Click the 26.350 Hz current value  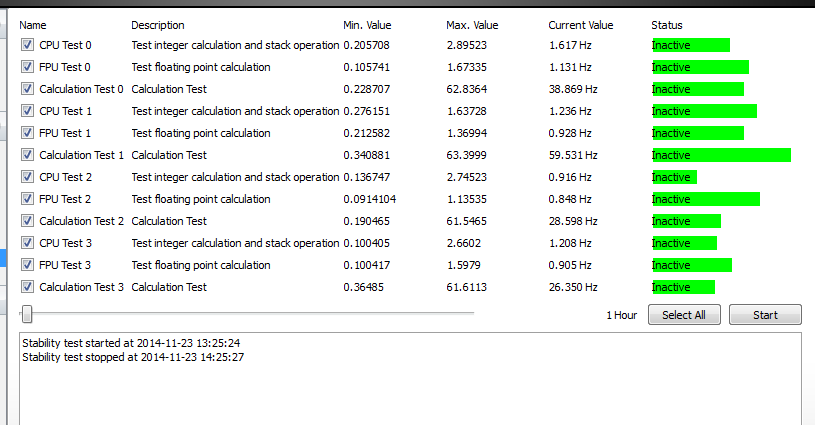[573, 287]
